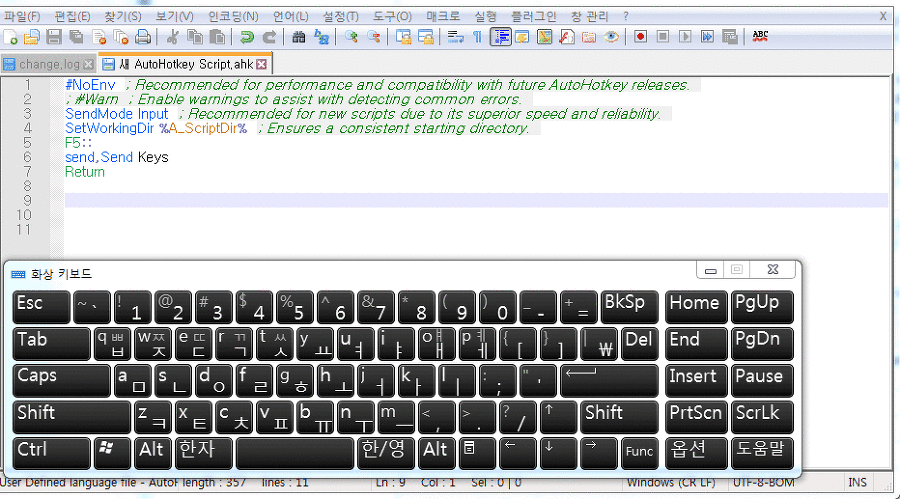The height and width of the screenshot is (499, 900).
Task: Open the 인코딩(N) menu
Action: point(233,16)
